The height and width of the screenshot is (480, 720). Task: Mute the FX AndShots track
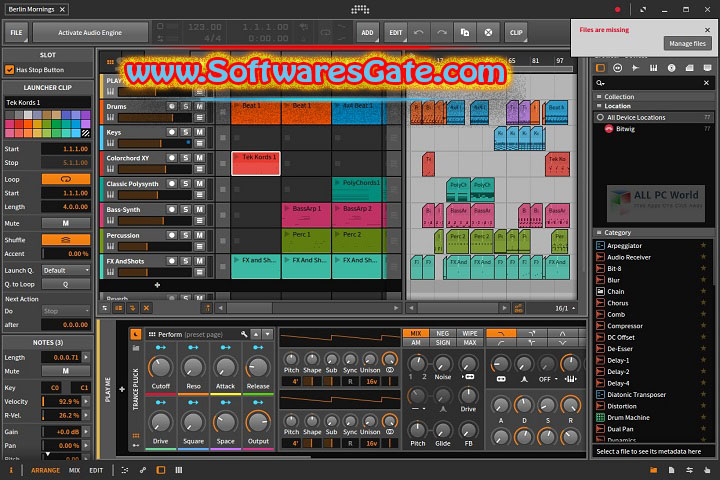(199, 260)
